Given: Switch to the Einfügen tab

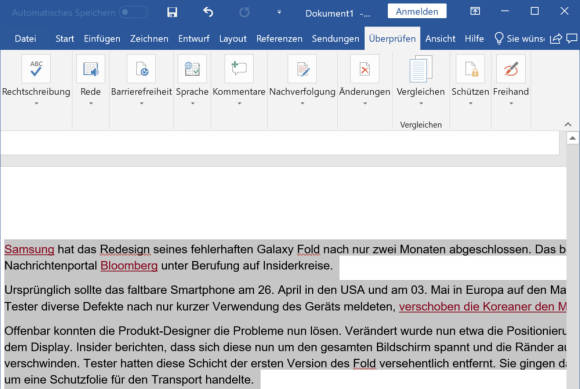Looking at the screenshot, I should 102,38.
